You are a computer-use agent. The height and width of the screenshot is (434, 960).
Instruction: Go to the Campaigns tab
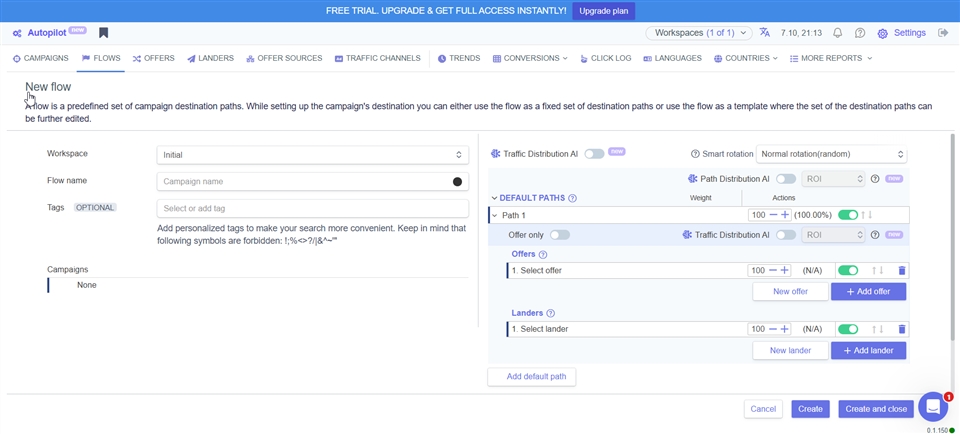pos(41,59)
